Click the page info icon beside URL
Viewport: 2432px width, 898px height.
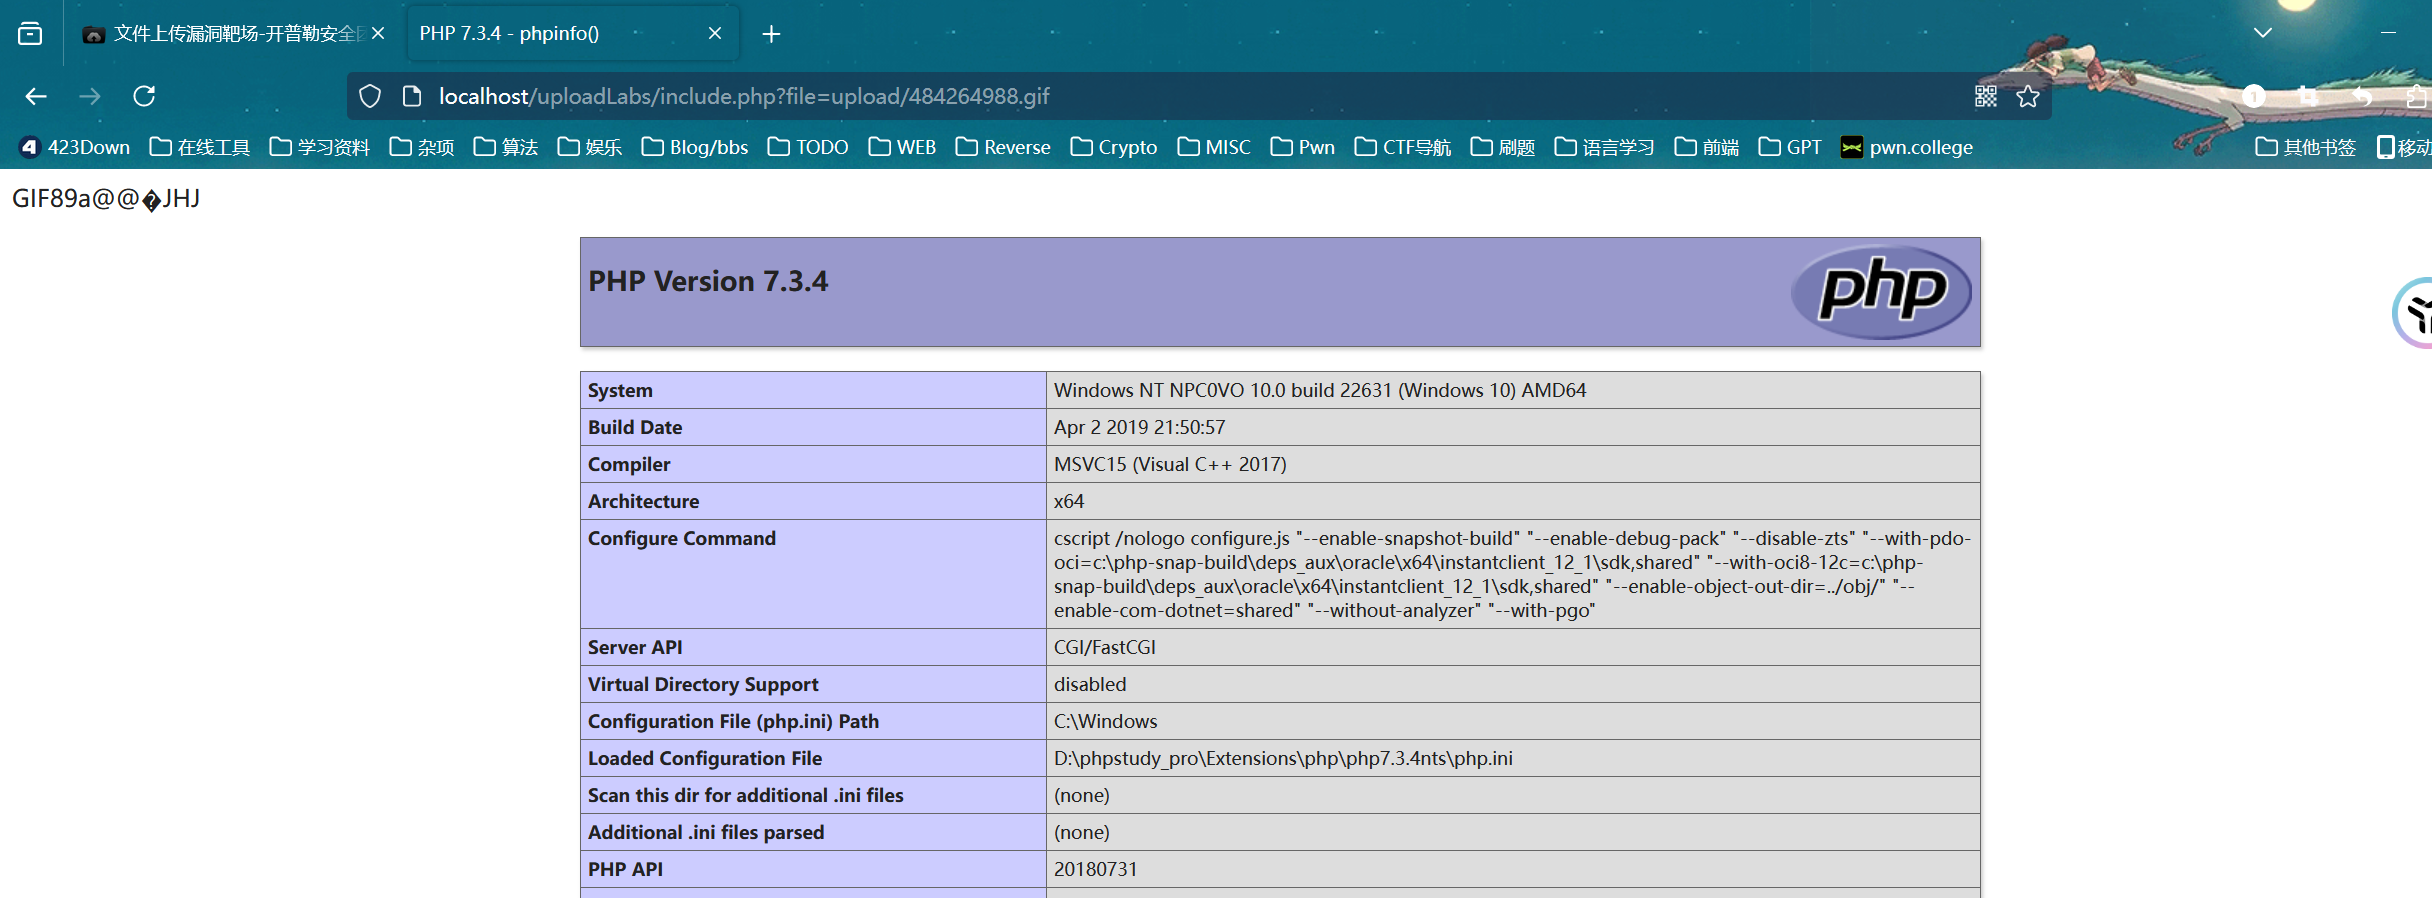(x=411, y=96)
